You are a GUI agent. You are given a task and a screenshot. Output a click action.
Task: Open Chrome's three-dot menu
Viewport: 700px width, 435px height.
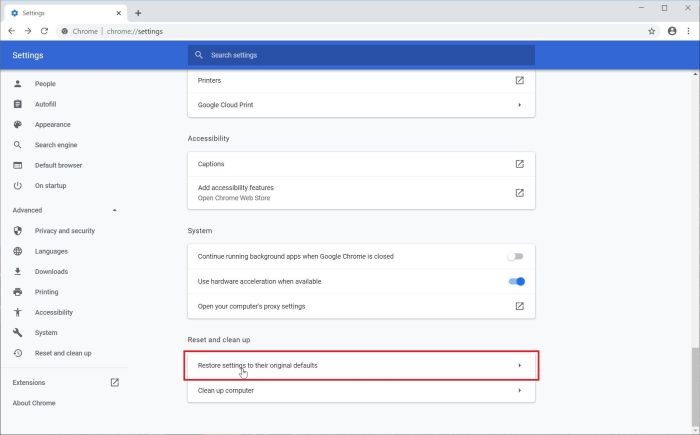688,31
